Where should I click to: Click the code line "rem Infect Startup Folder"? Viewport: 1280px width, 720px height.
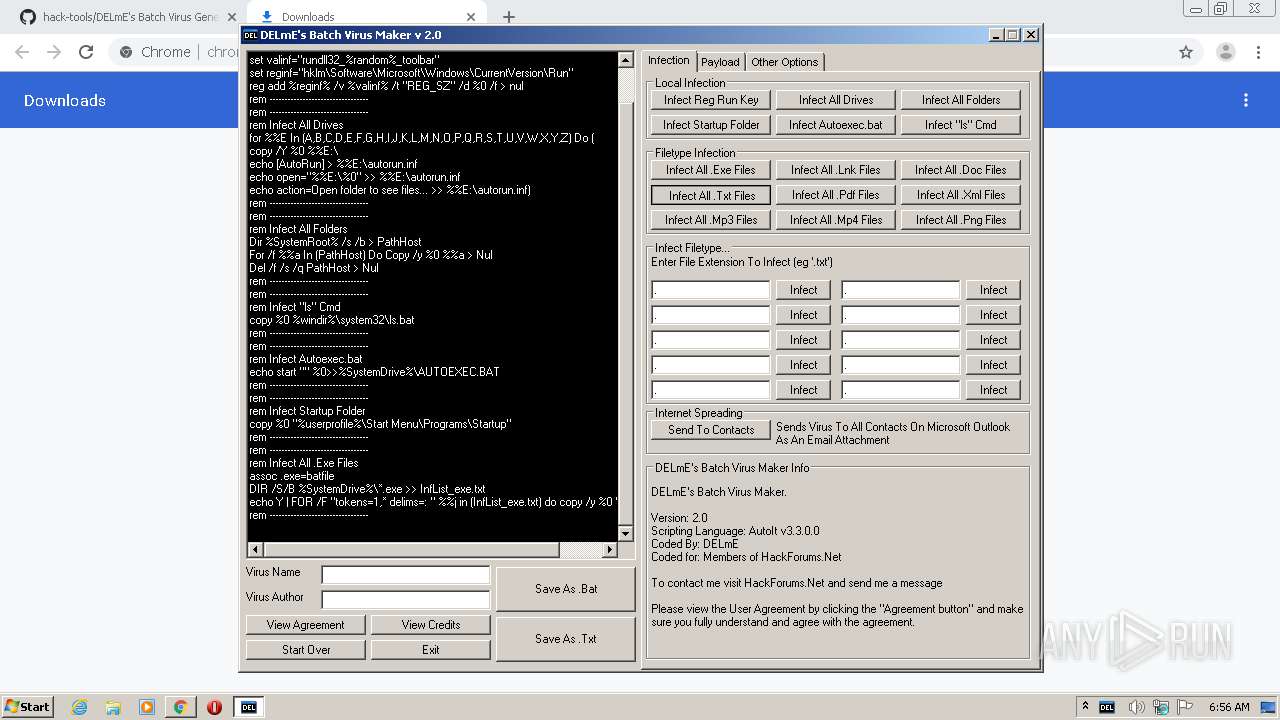[x=307, y=411]
